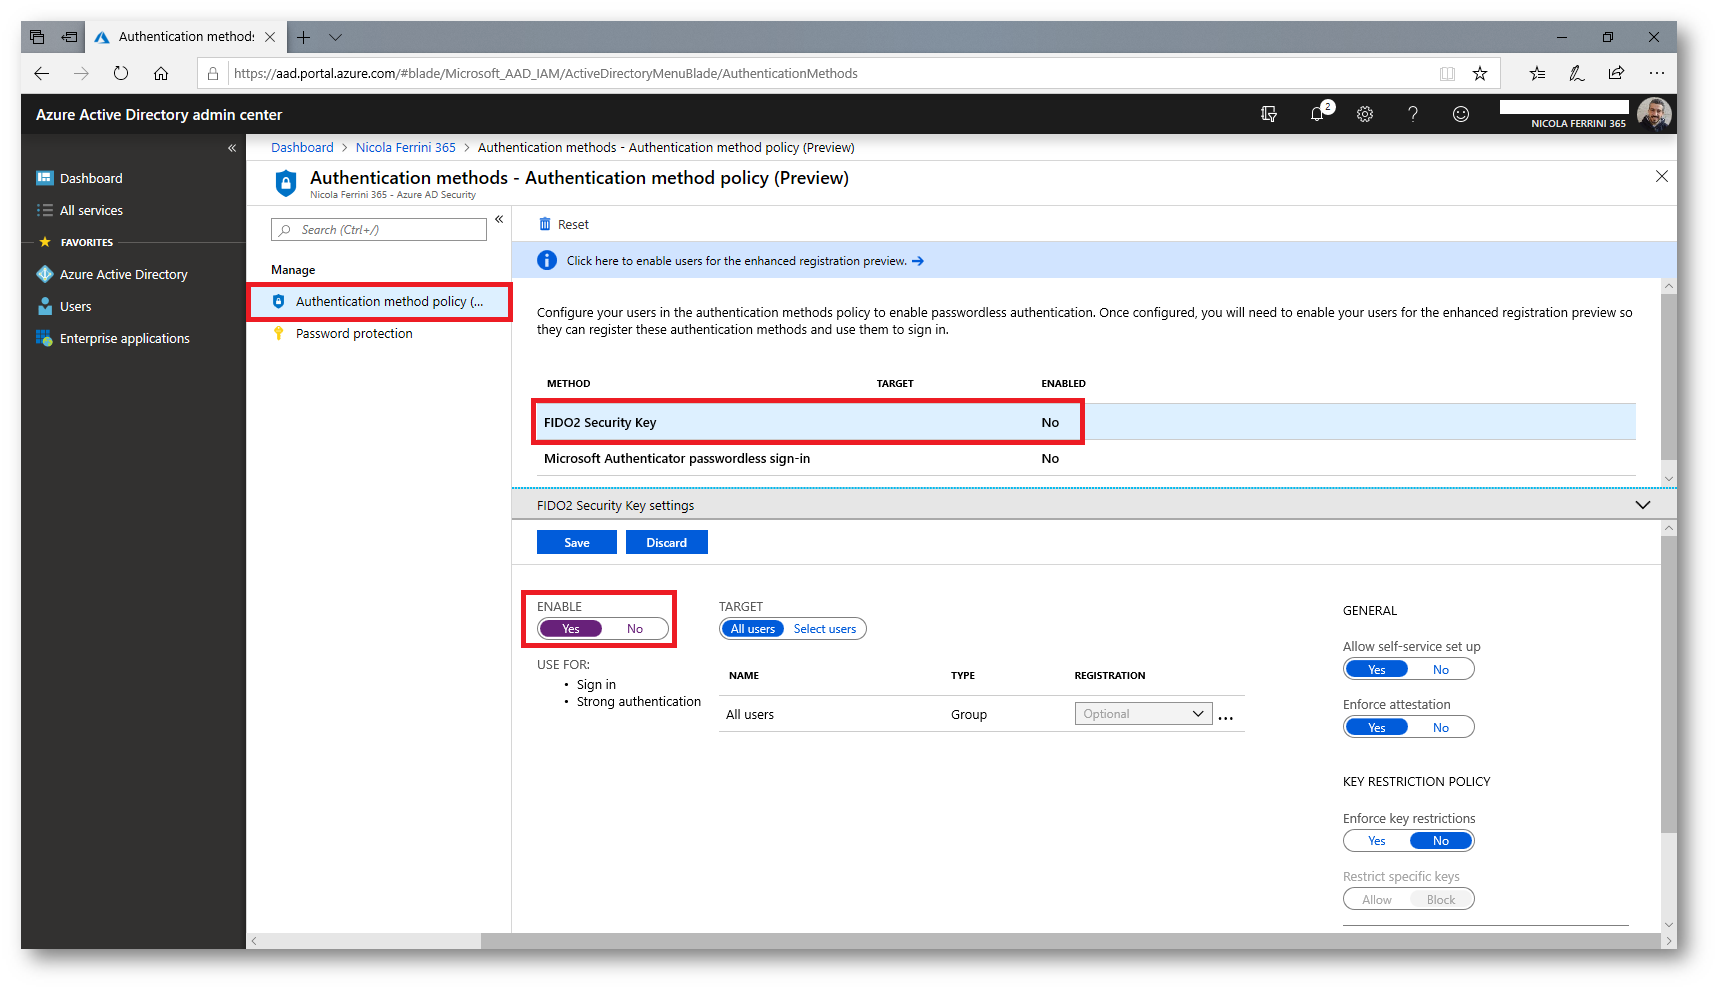This screenshot has height=991, width=1719.
Task: Refresh the browser page
Action: tap(121, 73)
